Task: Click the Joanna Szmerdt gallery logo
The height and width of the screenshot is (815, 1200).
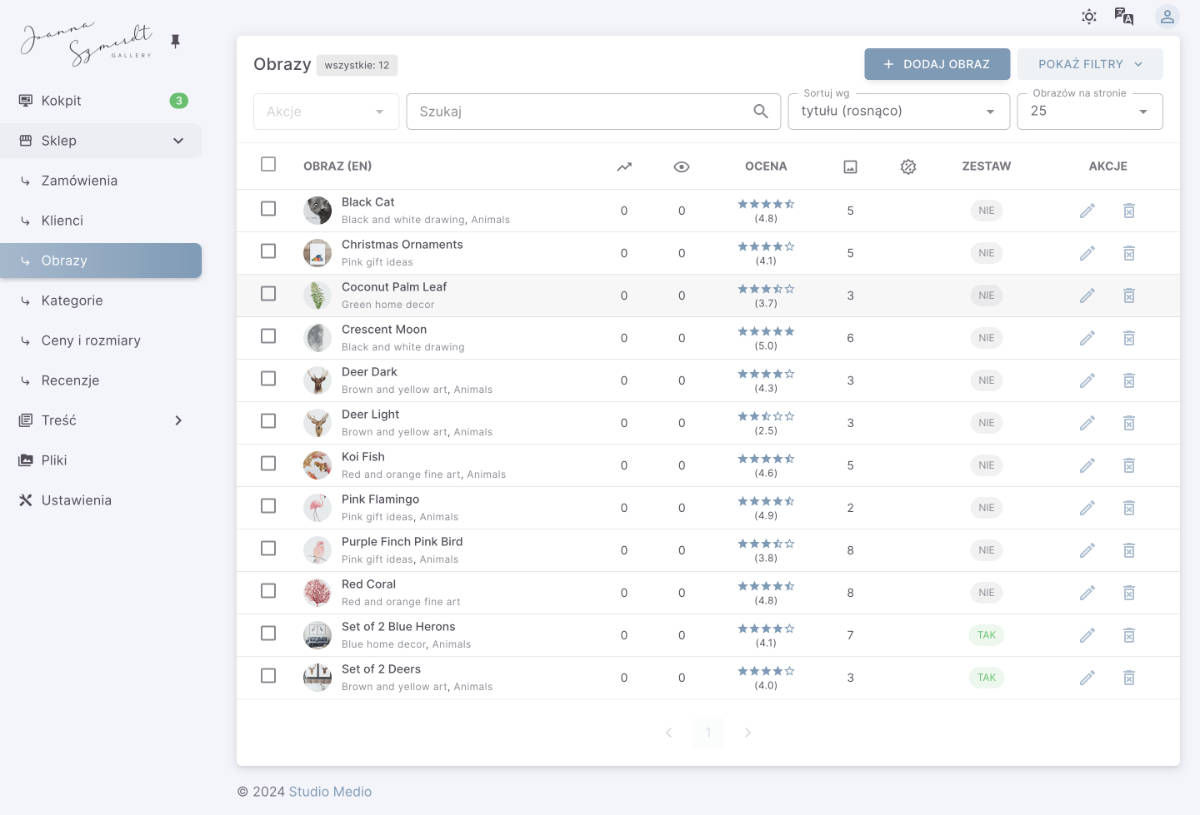Action: point(87,43)
